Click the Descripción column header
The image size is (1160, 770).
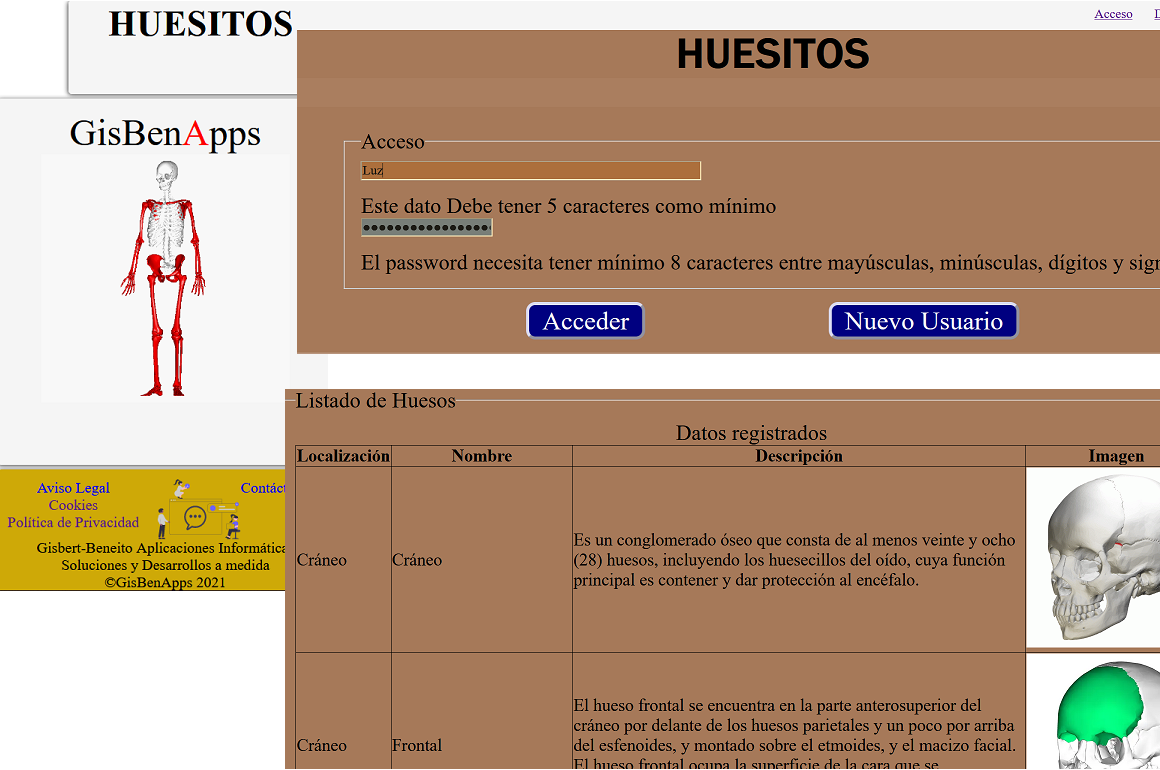click(798, 456)
